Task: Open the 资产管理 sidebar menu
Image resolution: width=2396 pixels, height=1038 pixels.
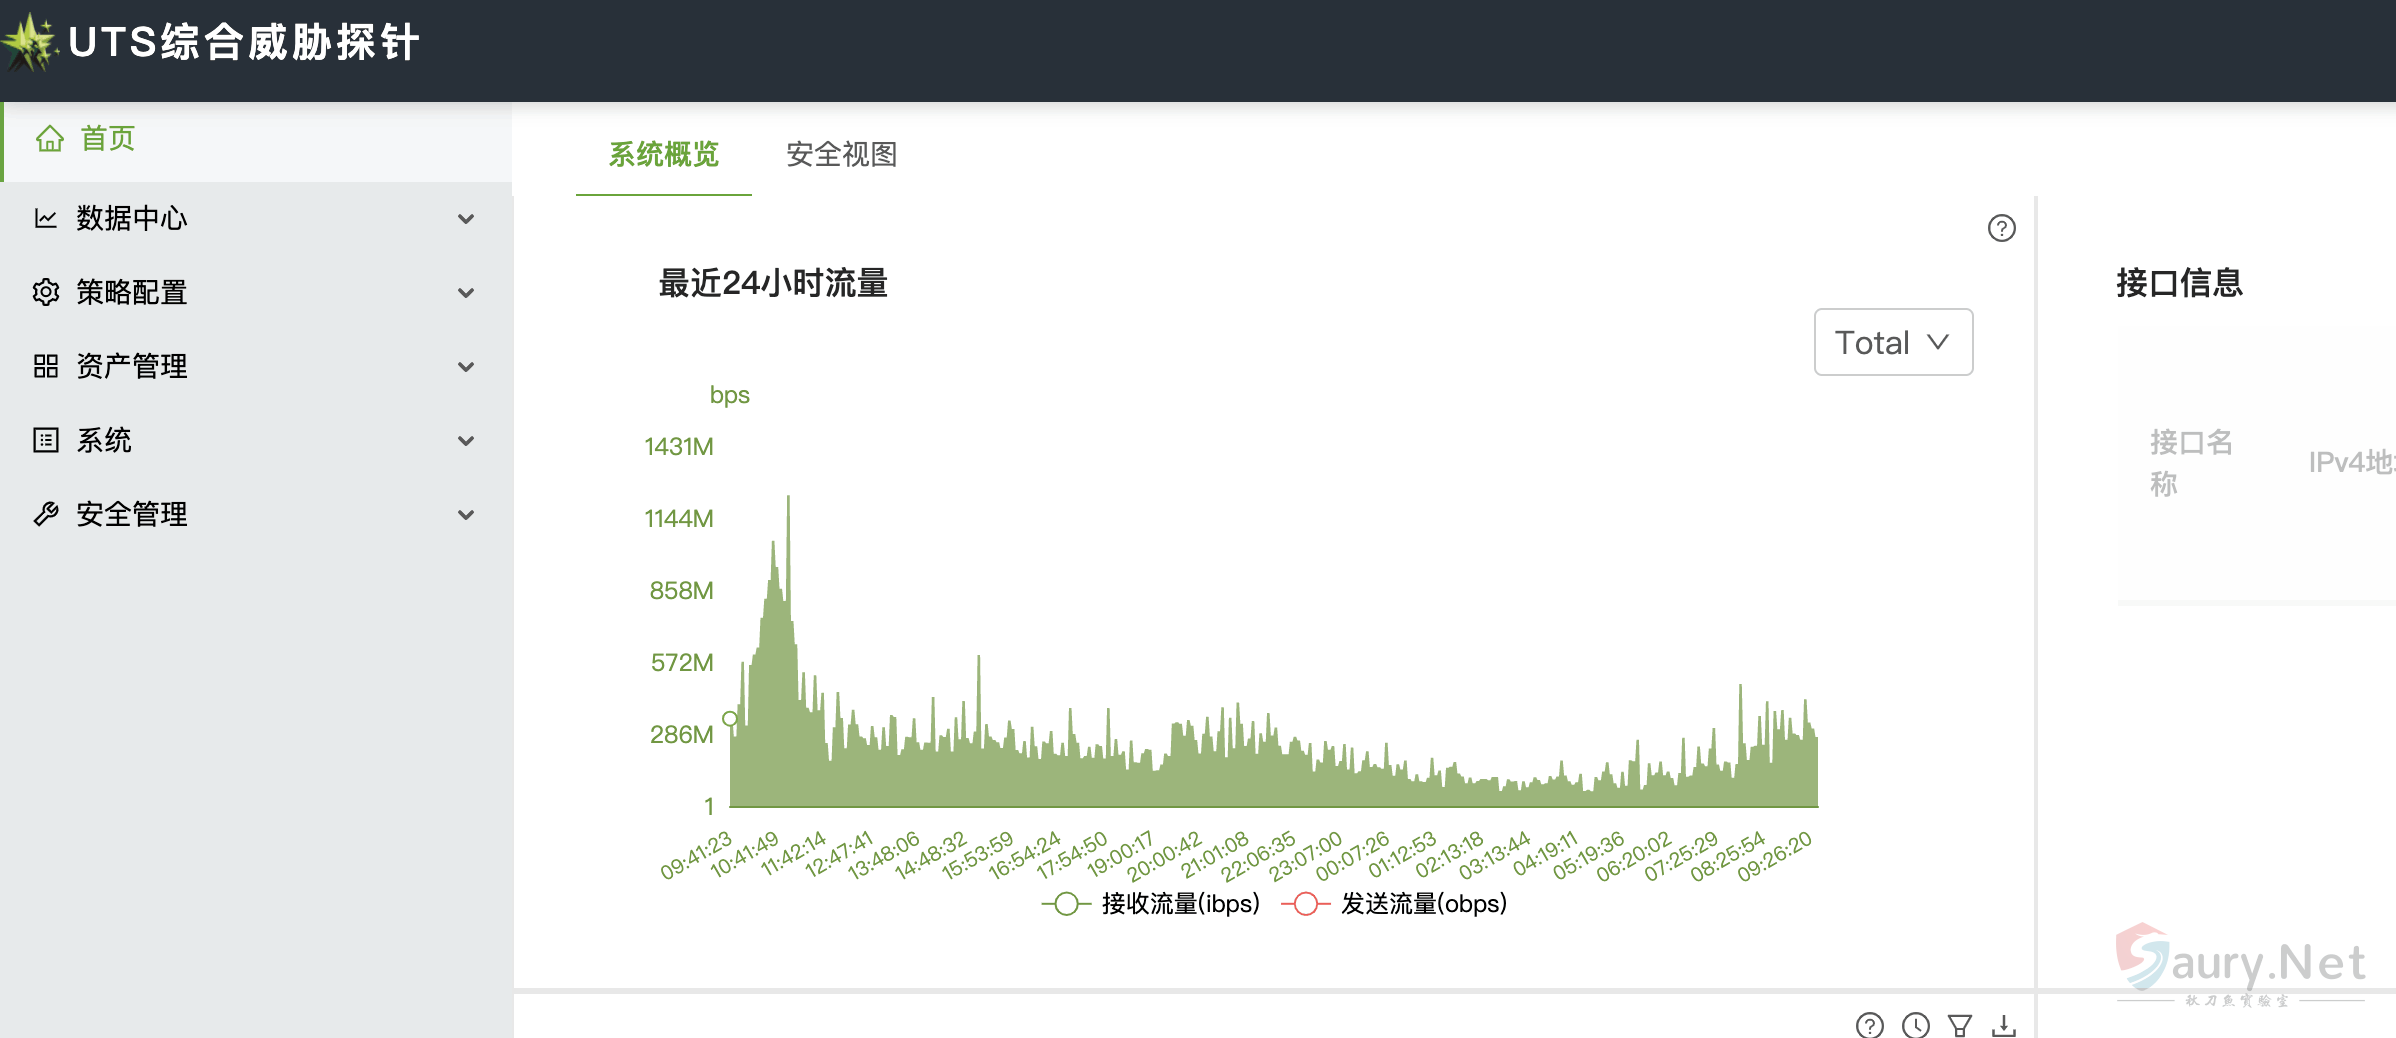Action: 132,366
